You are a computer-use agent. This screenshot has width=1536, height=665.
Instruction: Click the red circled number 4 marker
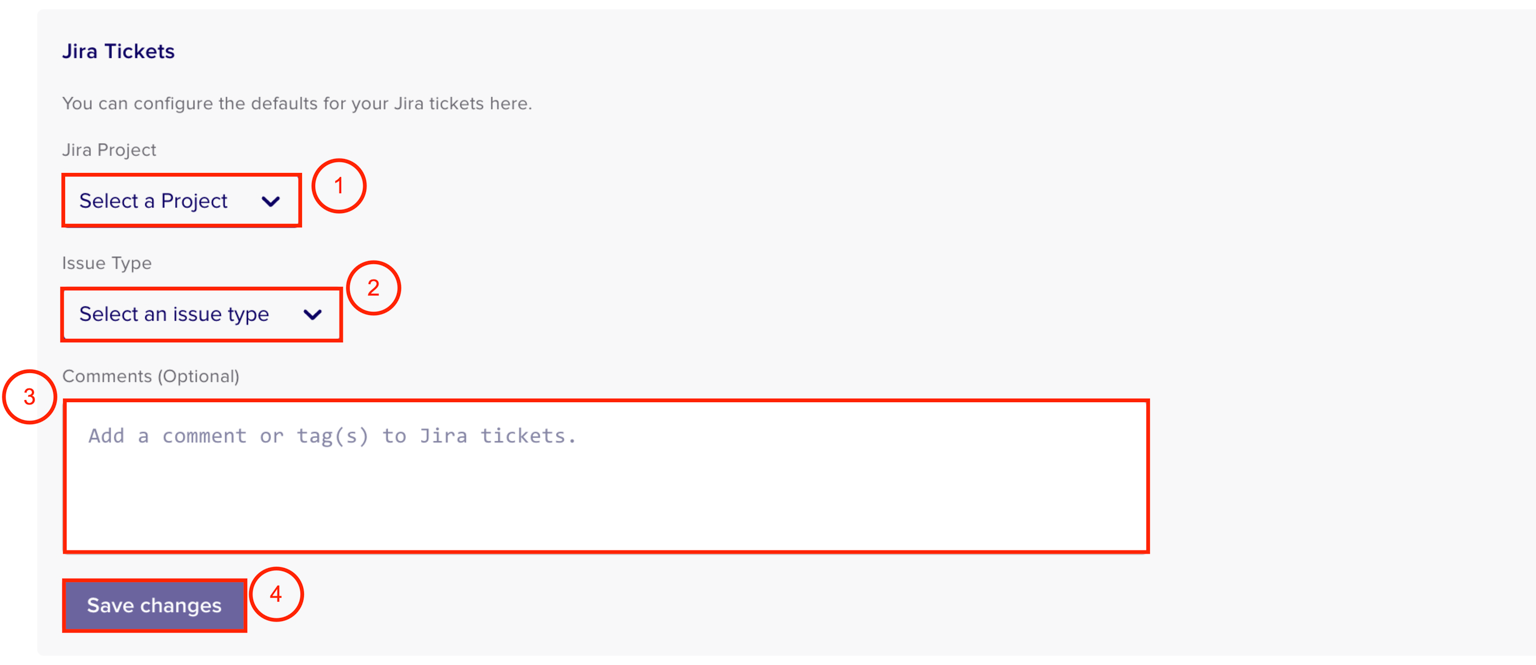pos(275,594)
